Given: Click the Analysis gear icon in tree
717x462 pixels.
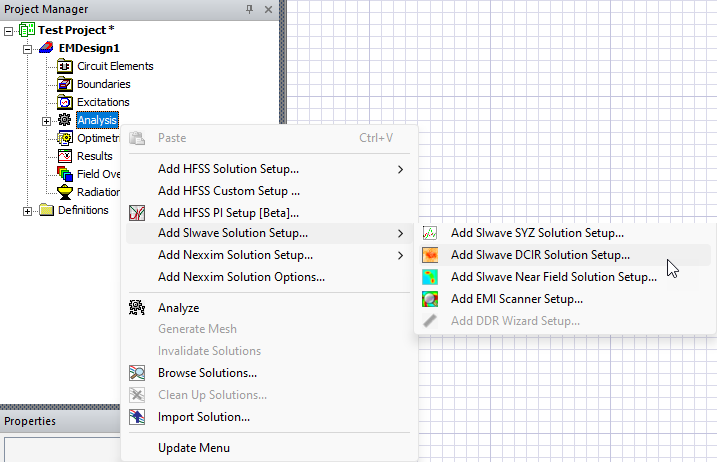Looking at the screenshot, I should (64, 120).
